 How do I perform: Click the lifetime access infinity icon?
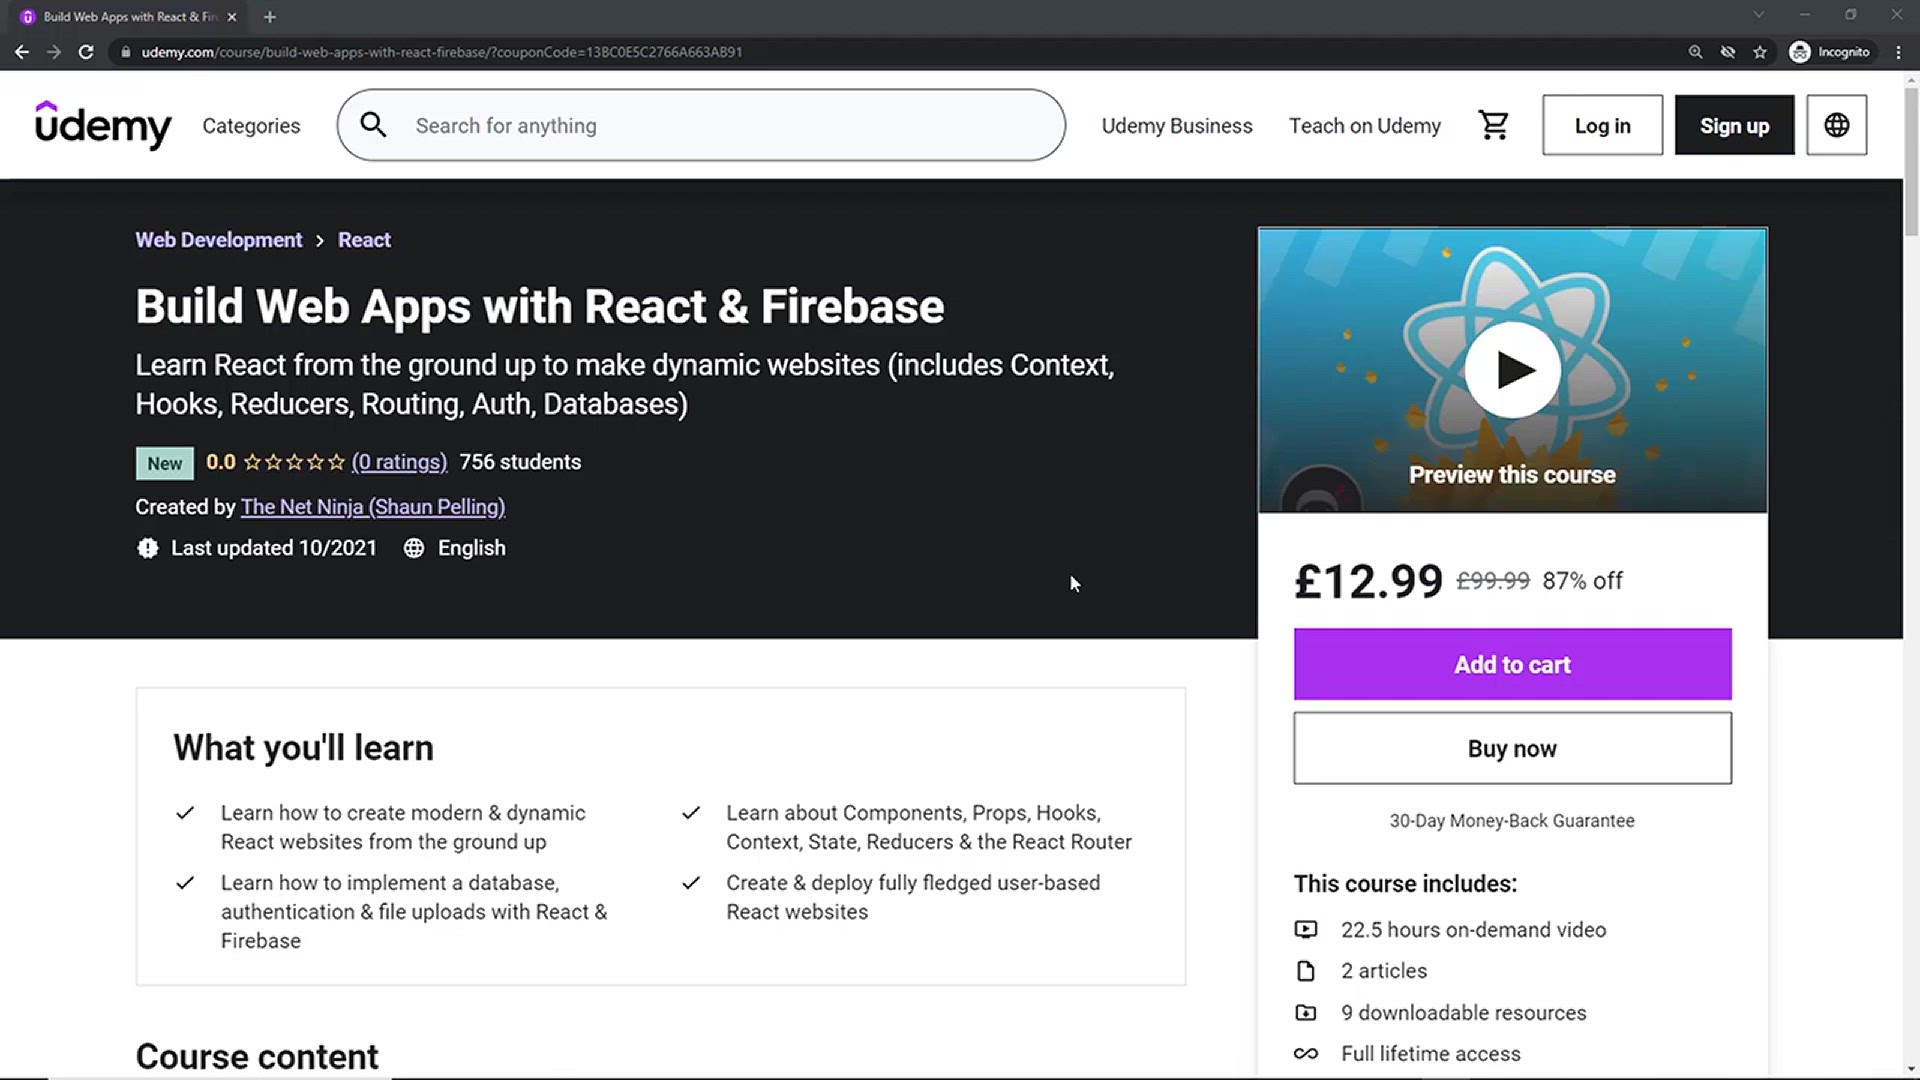point(1305,1054)
